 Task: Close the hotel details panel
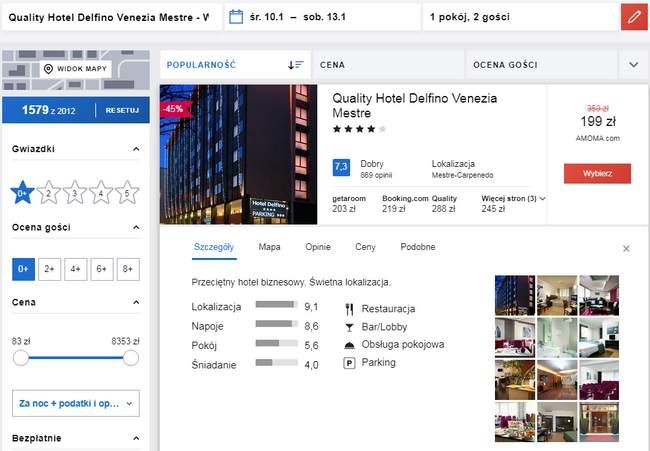626,248
